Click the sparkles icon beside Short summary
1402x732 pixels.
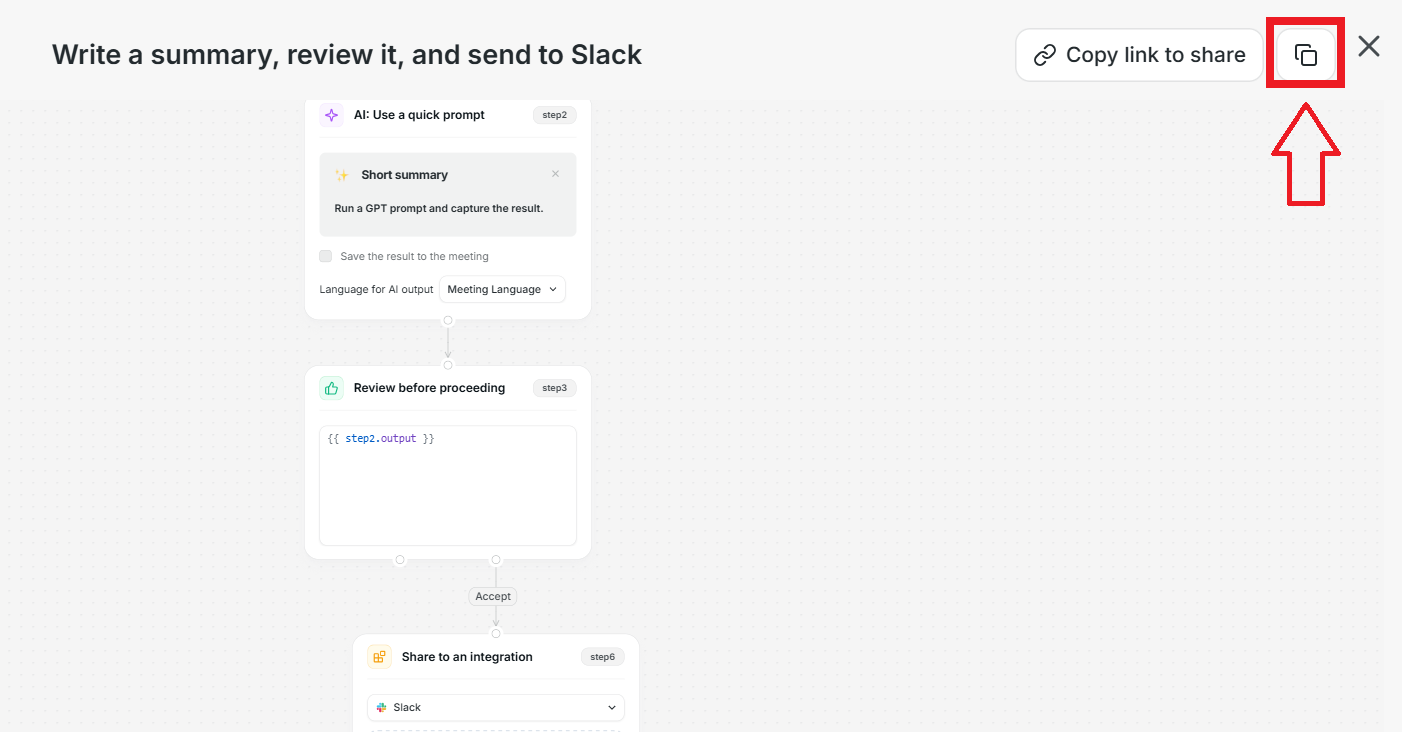[x=342, y=175]
